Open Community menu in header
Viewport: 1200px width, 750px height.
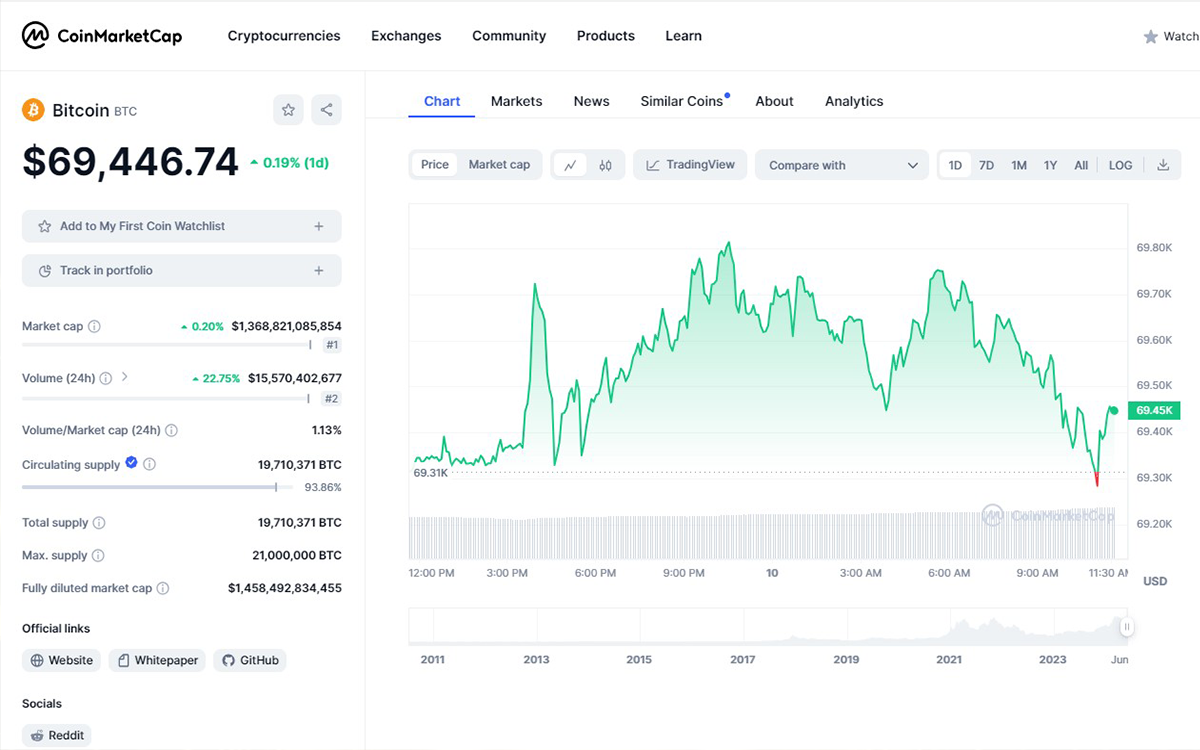pos(509,36)
